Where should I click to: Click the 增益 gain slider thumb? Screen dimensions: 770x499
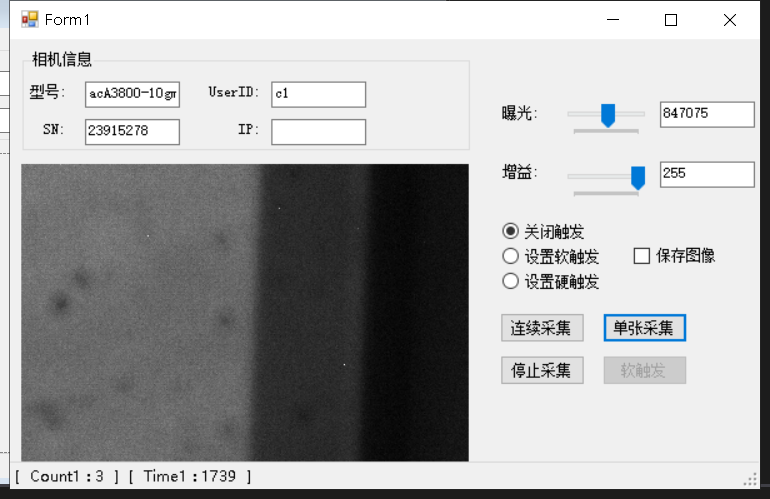(x=638, y=177)
